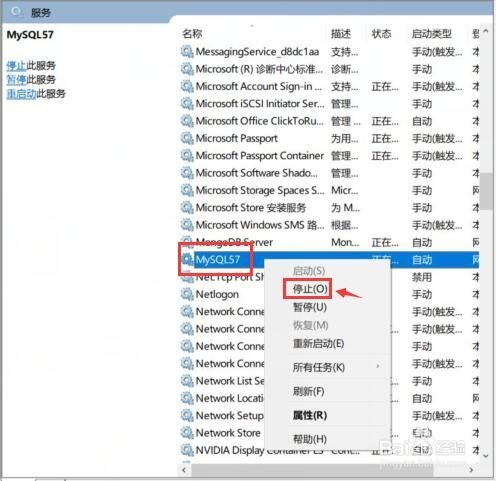Sort by the 描述 column header
496x481 pixels.
point(341,34)
